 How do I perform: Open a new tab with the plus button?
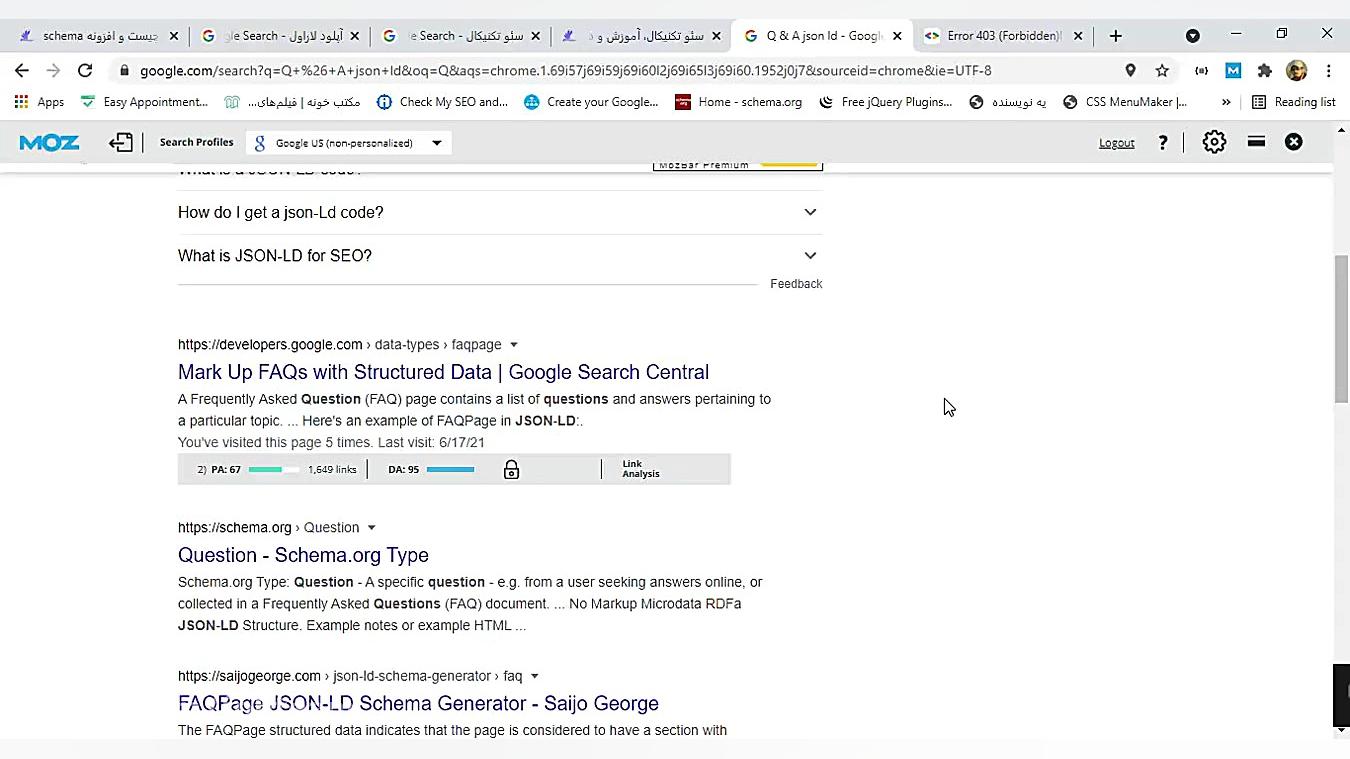pyautogui.click(x=1115, y=36)
